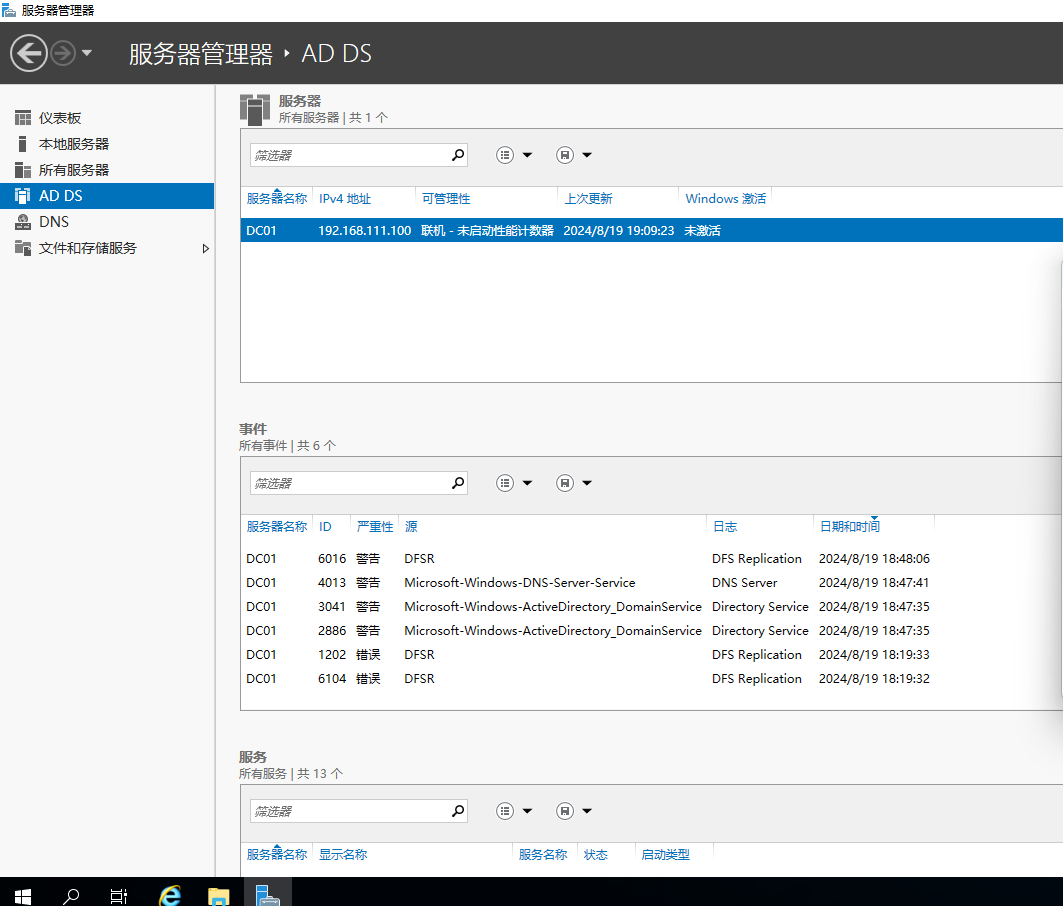Select the Local Server (本地服务器) icon
Screen dimensions: 1063x906
tap(22, 144)
